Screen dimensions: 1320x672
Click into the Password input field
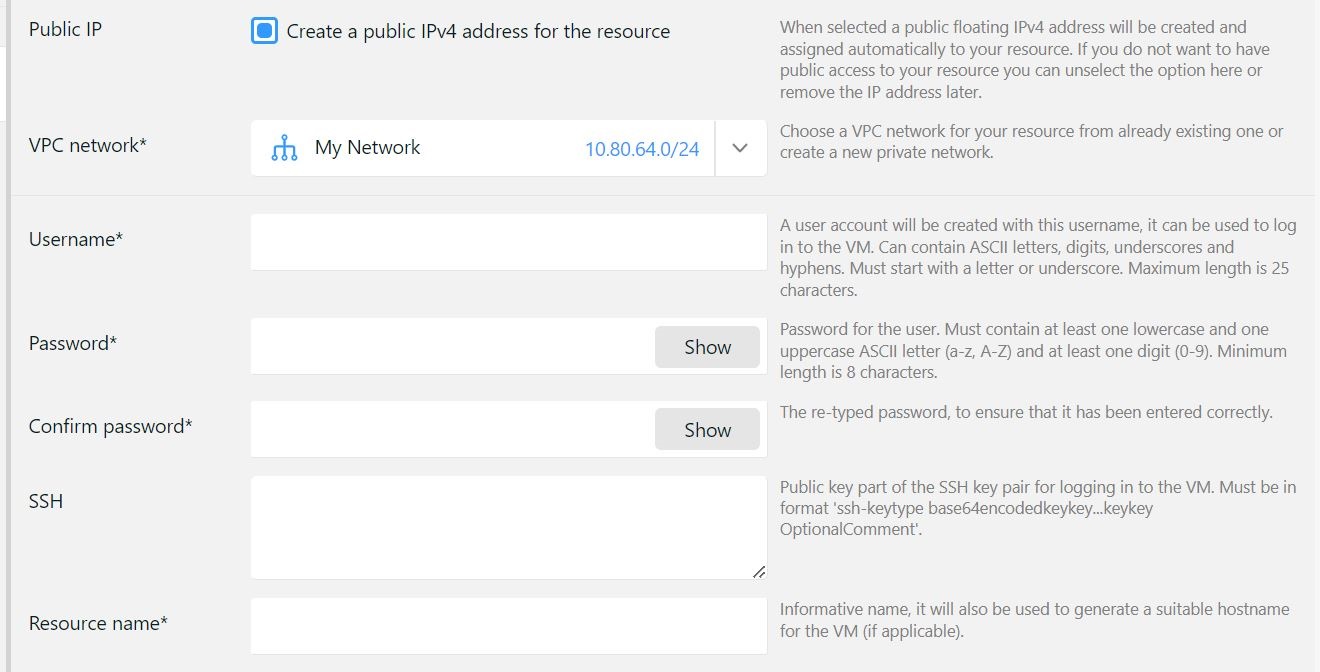coord(452,347)
